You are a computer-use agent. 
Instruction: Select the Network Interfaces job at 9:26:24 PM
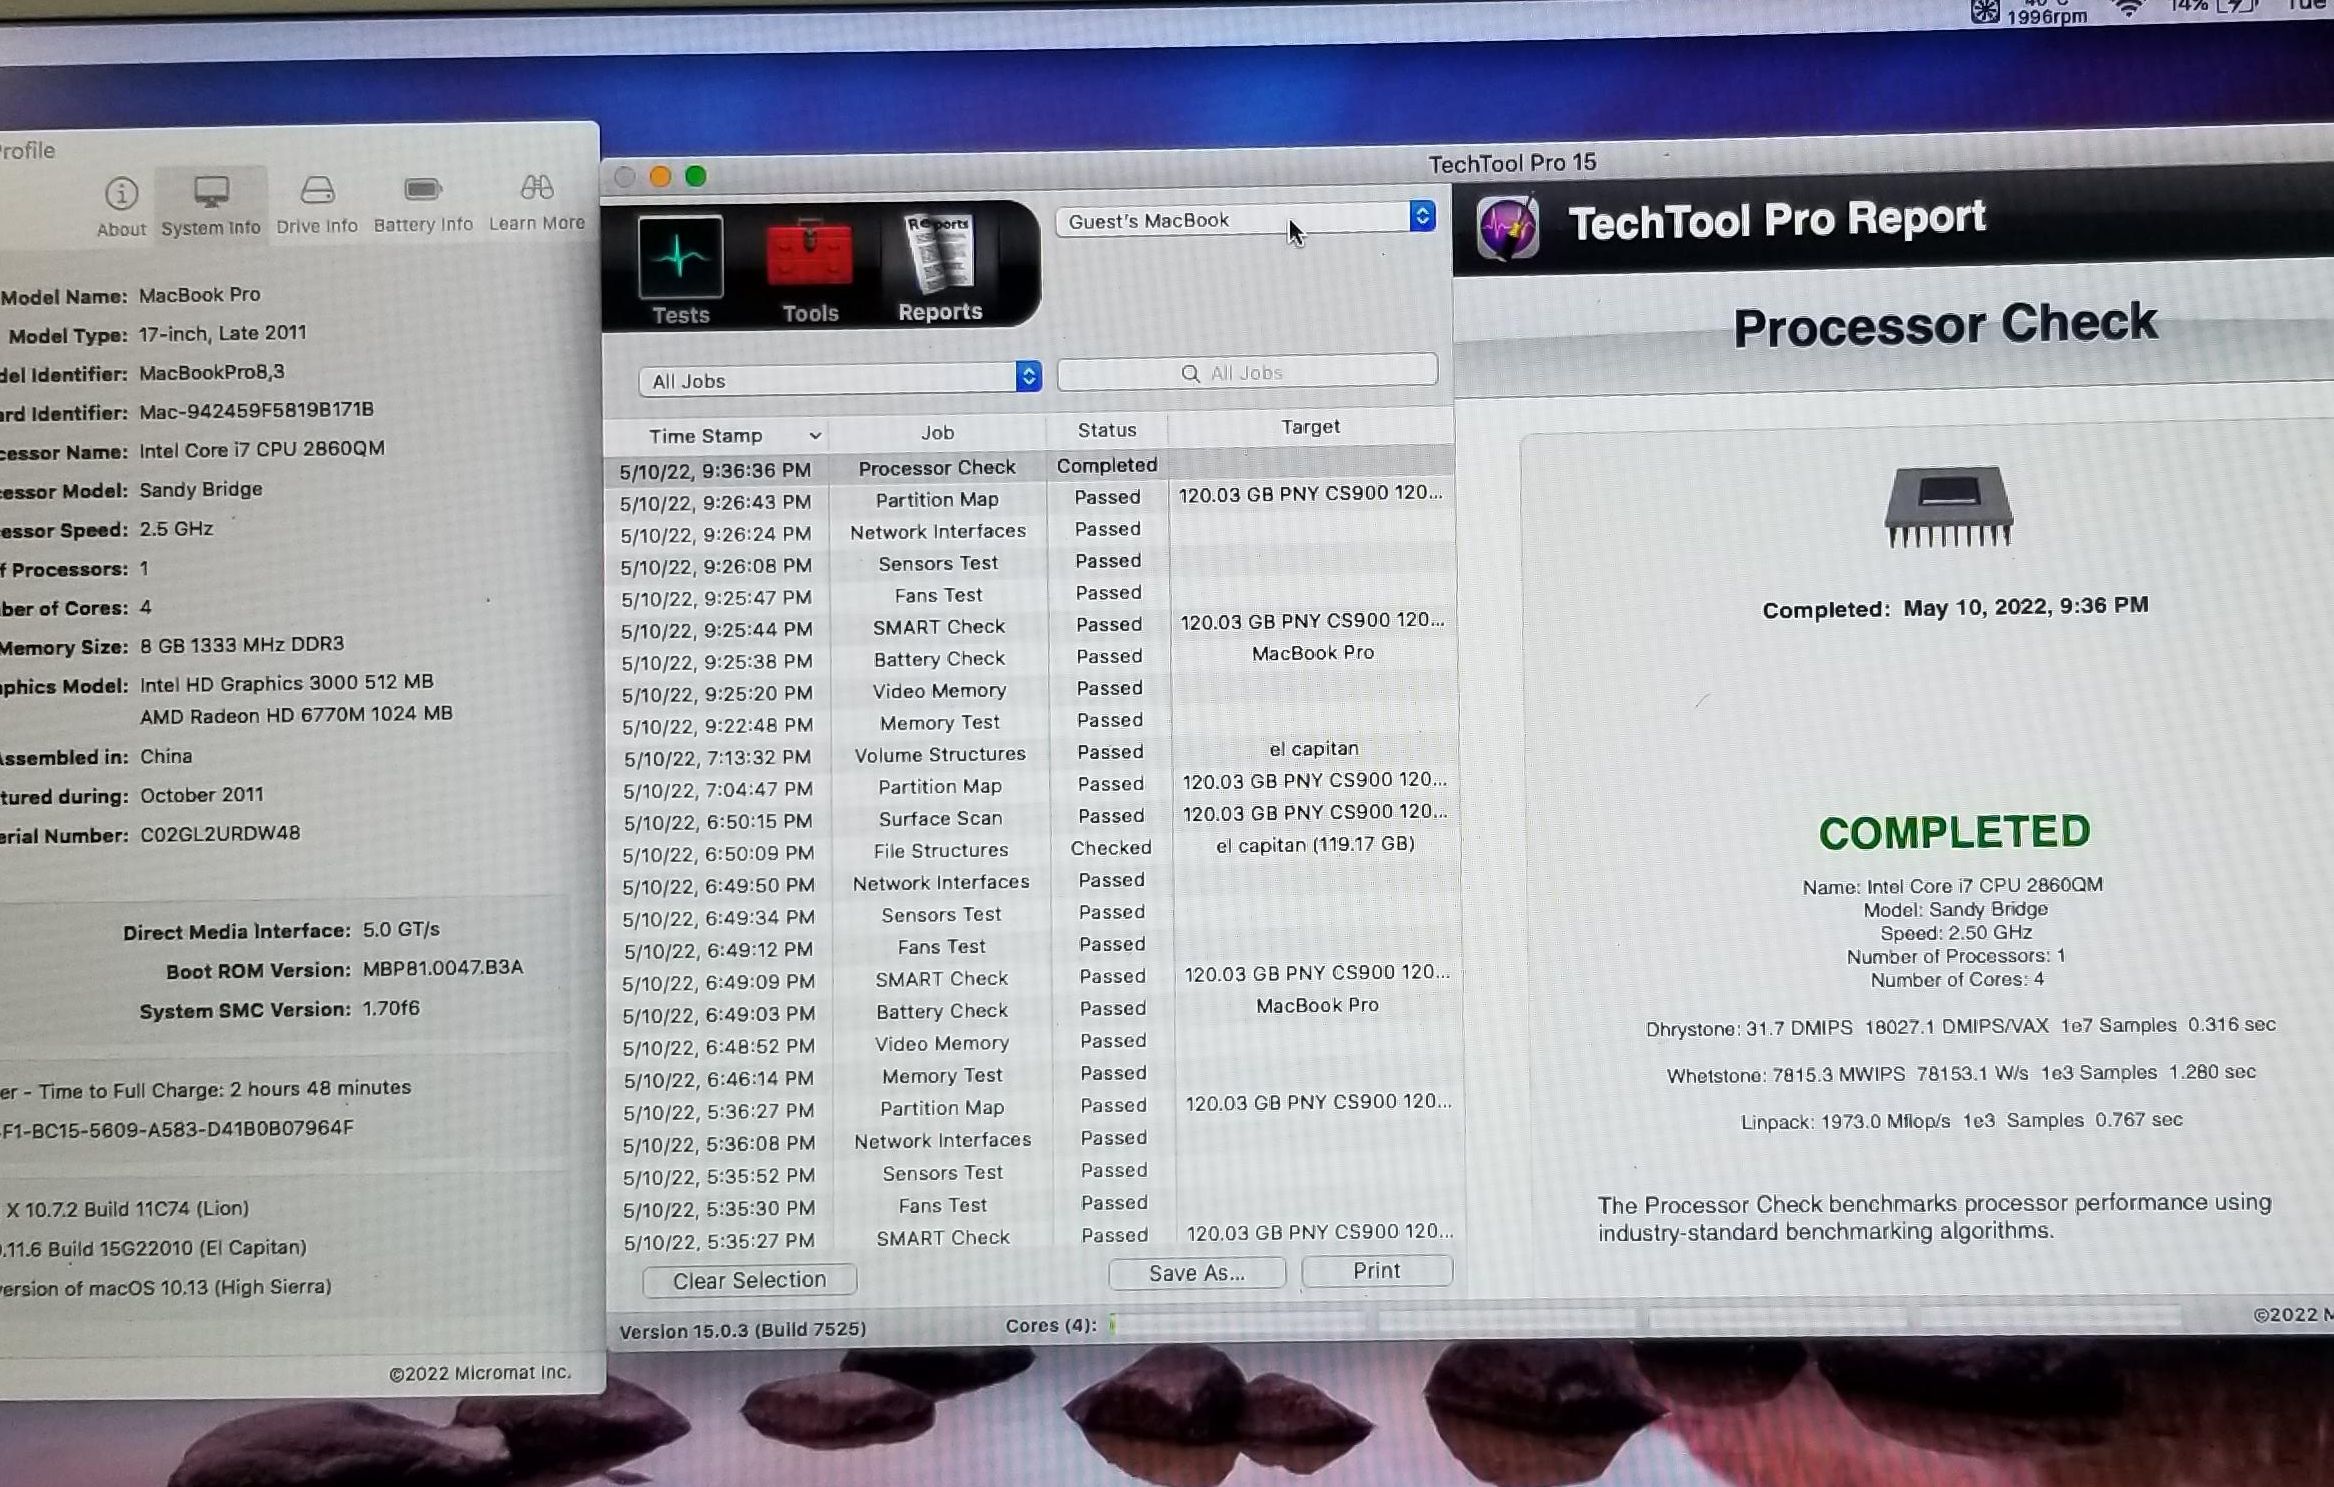coord(1028,530)
